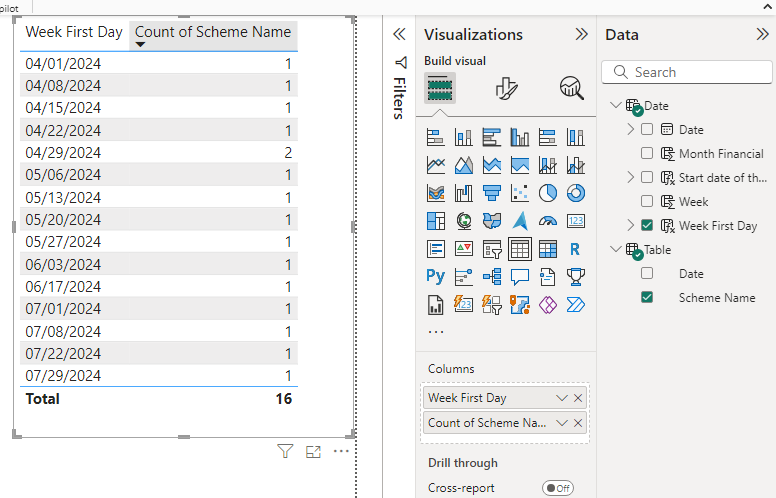Select the Line chart visual

436,165
